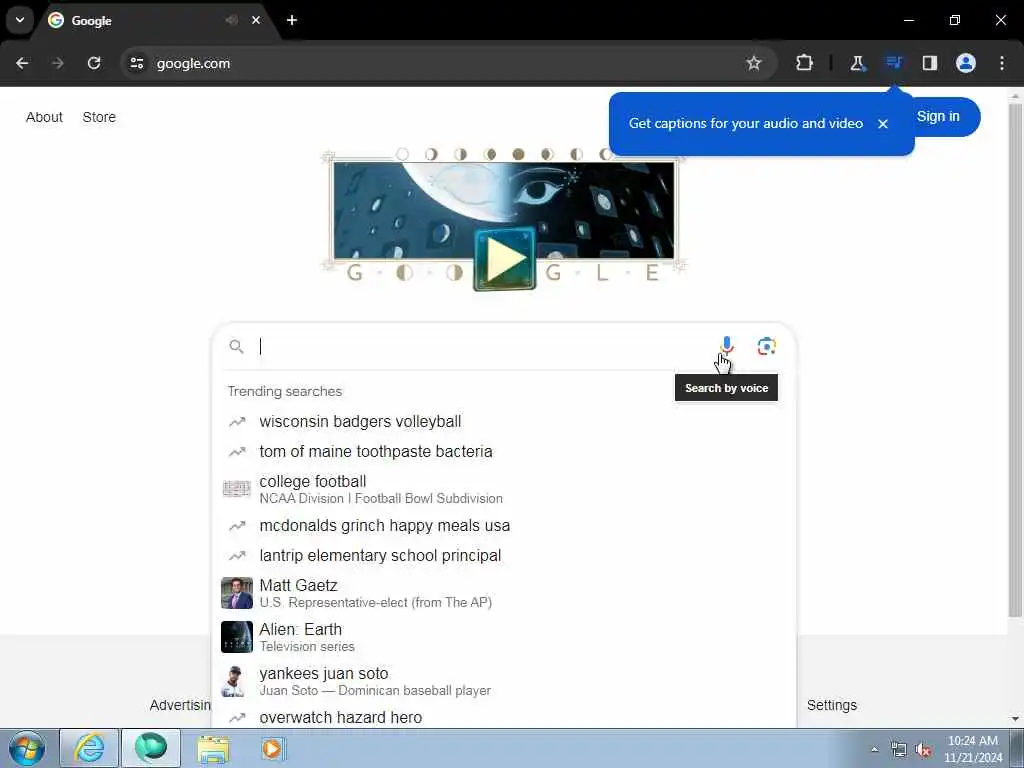Click the Alien: Earth thumbnail image
Image resolution: width=1024 pixels, height=768 pixels.
click(x=236, y=637)
